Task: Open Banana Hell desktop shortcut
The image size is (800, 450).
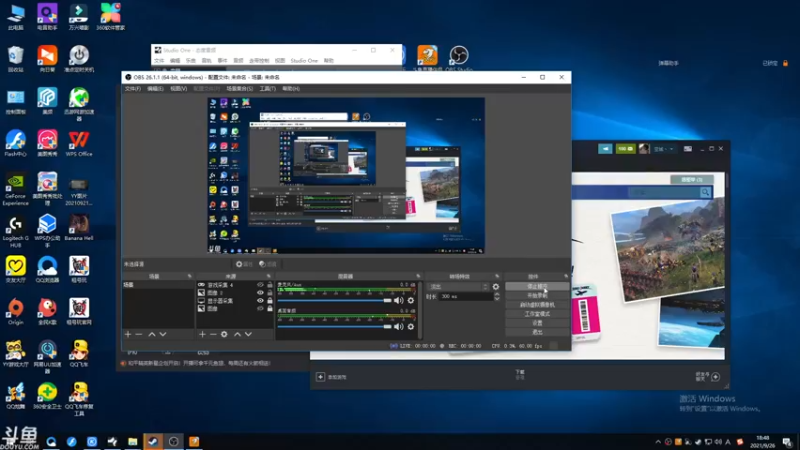Action: [79, 228]
